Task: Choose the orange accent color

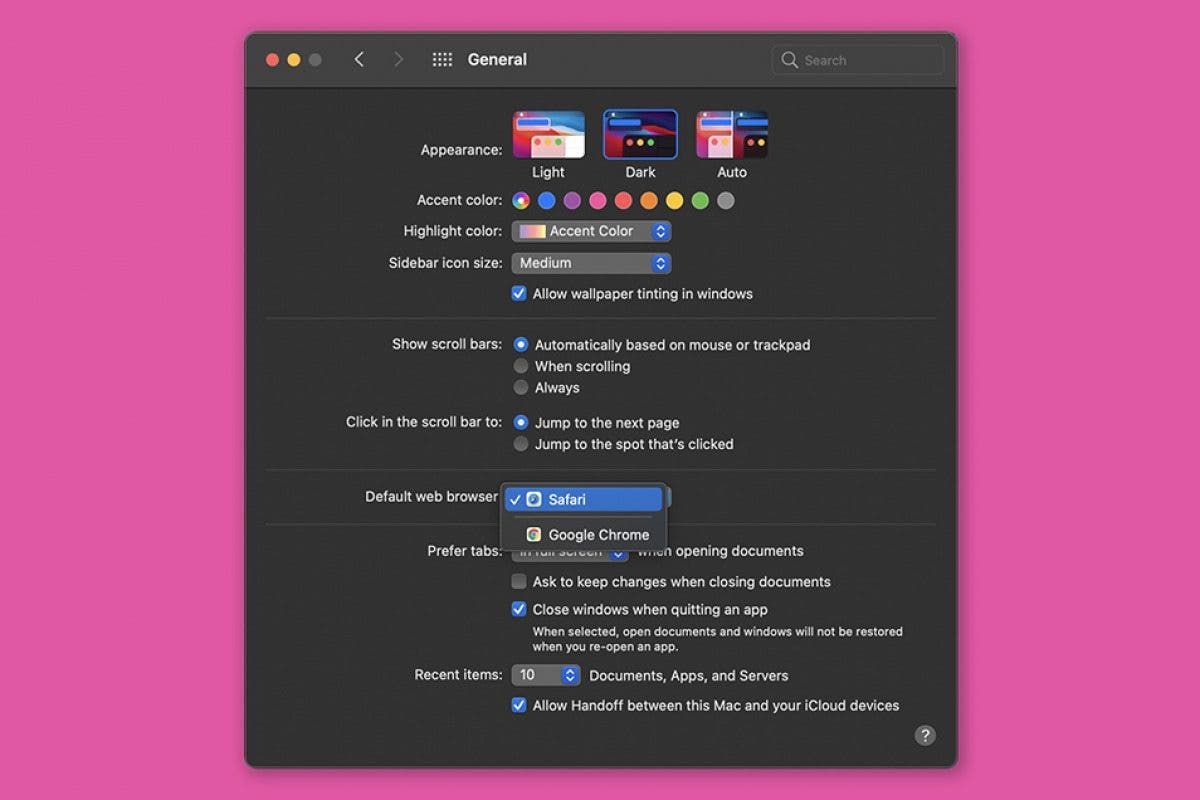Action: [649, 200]
